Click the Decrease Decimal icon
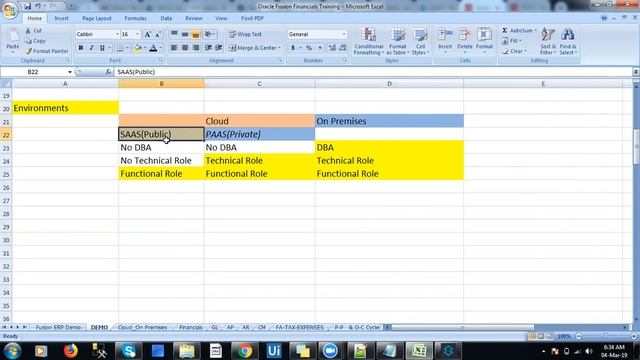Image resolution: width=640 pixels, height=360 pixels. click(343, 48)
